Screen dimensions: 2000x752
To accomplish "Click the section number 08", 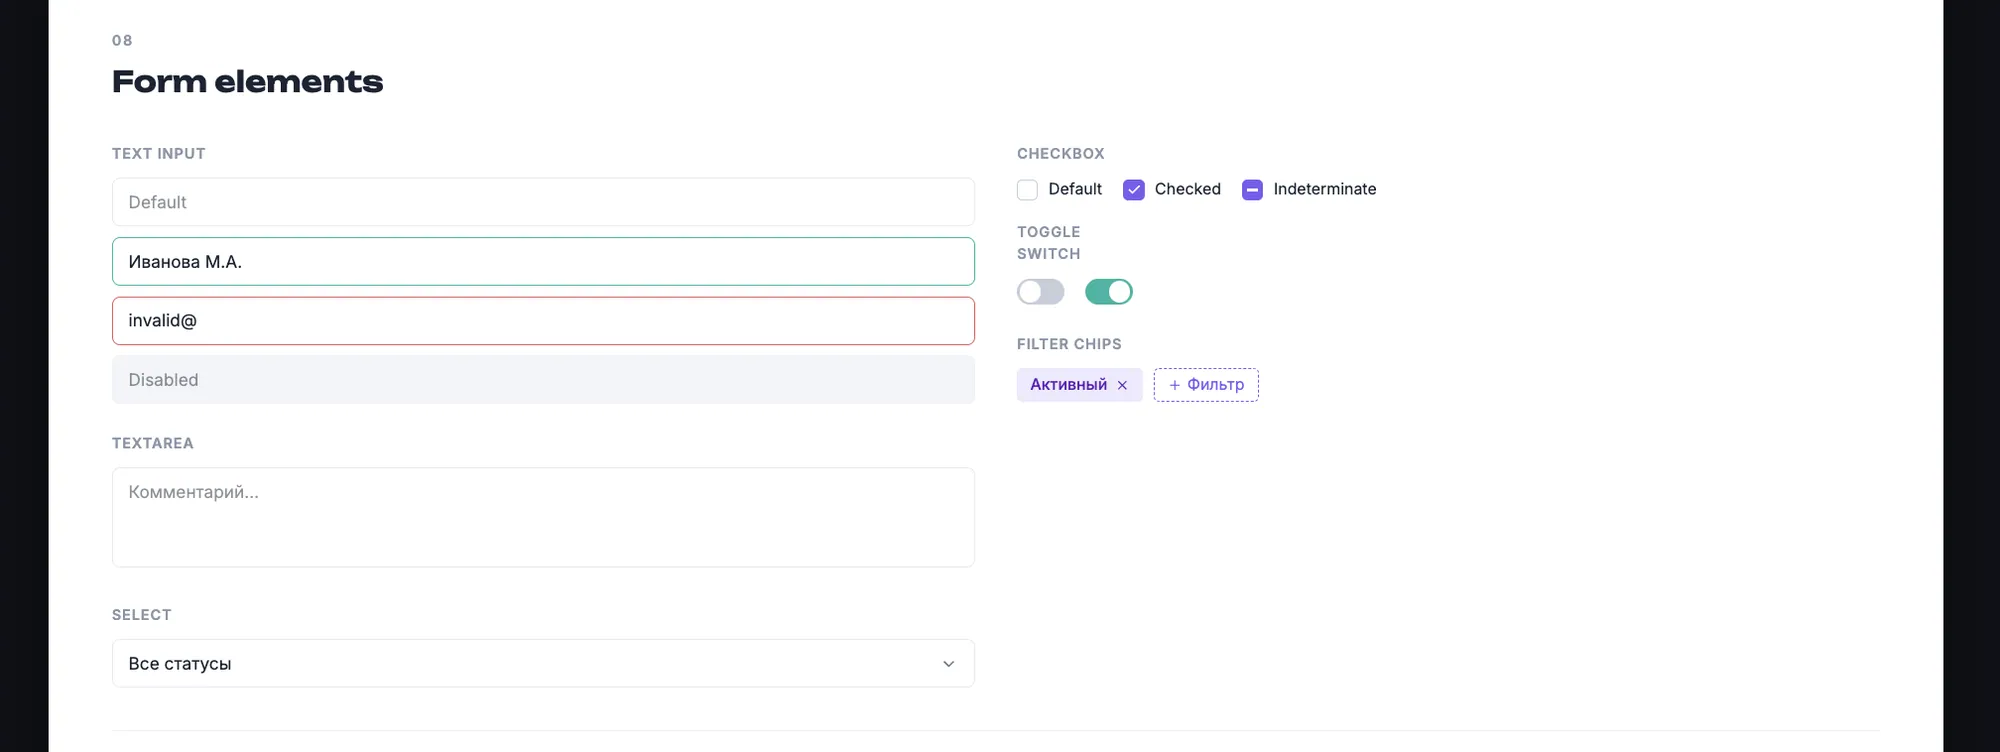I will coord(122,40).
